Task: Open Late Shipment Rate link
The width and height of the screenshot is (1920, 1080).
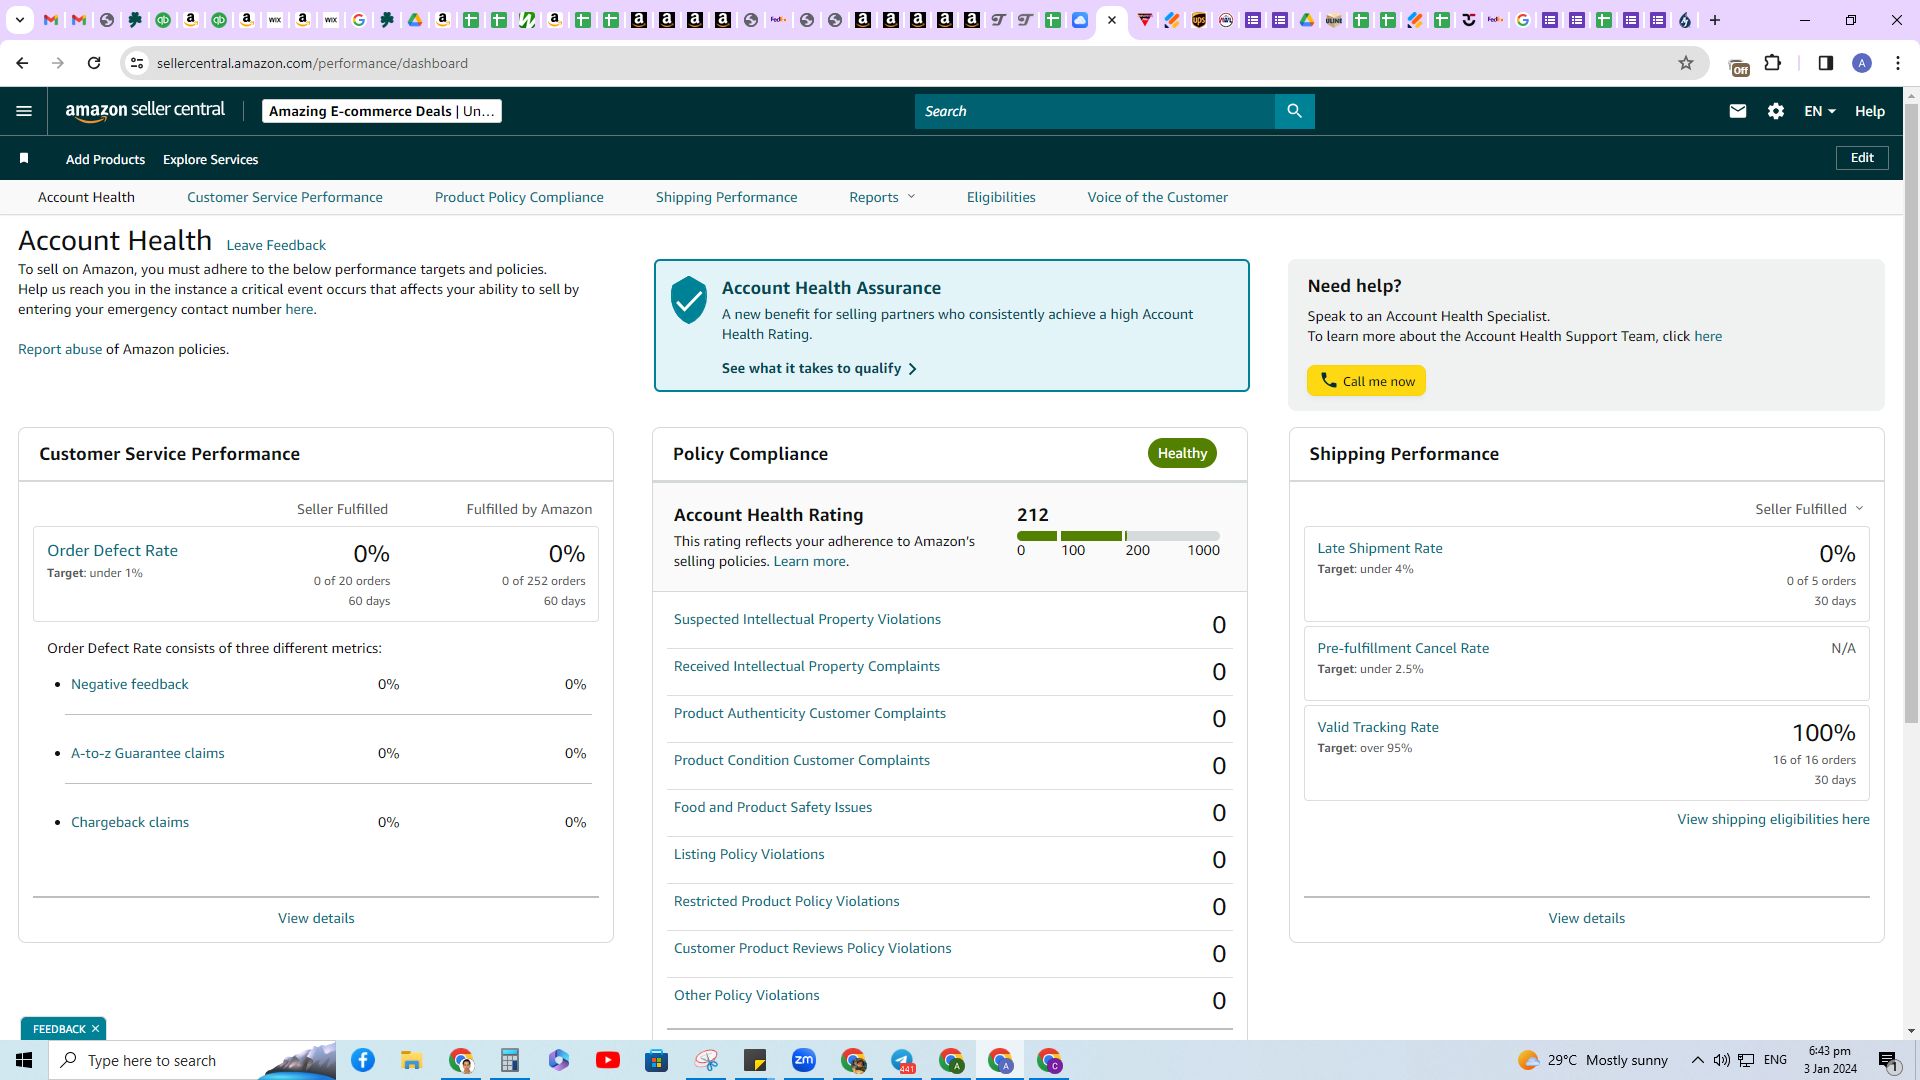Action: tap(1380, 548)
